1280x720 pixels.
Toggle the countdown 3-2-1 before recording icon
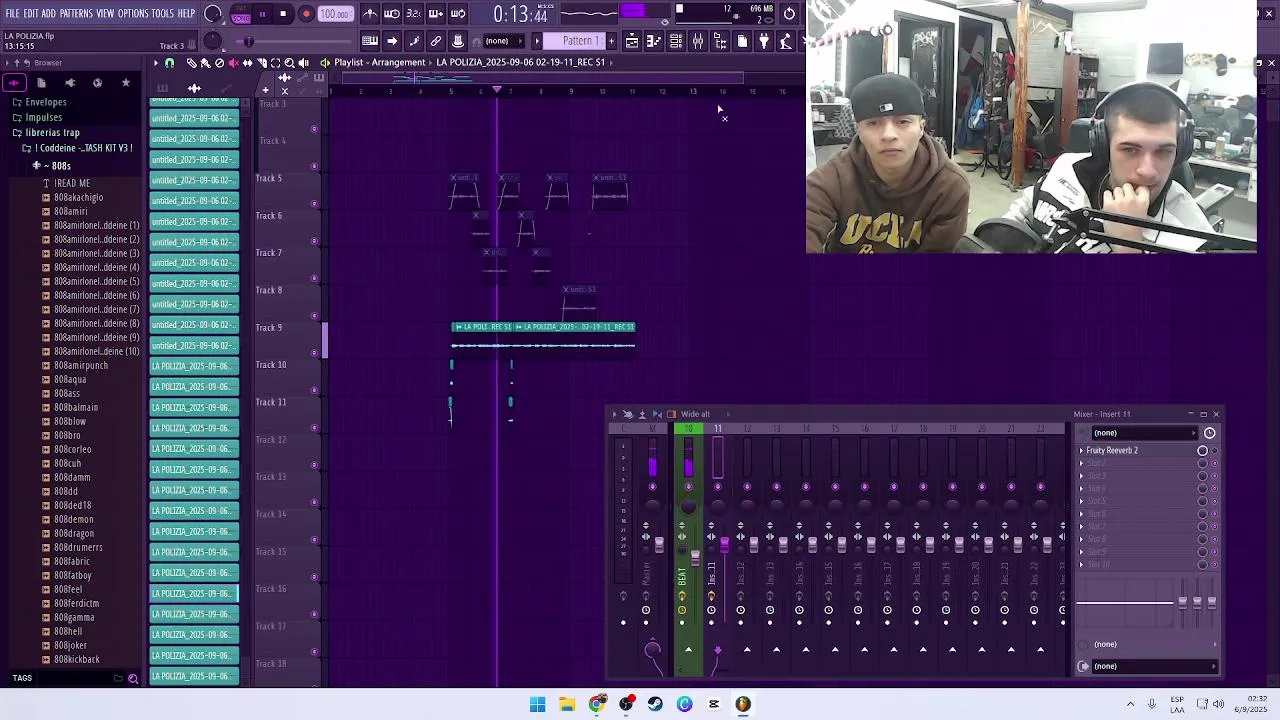414,14
